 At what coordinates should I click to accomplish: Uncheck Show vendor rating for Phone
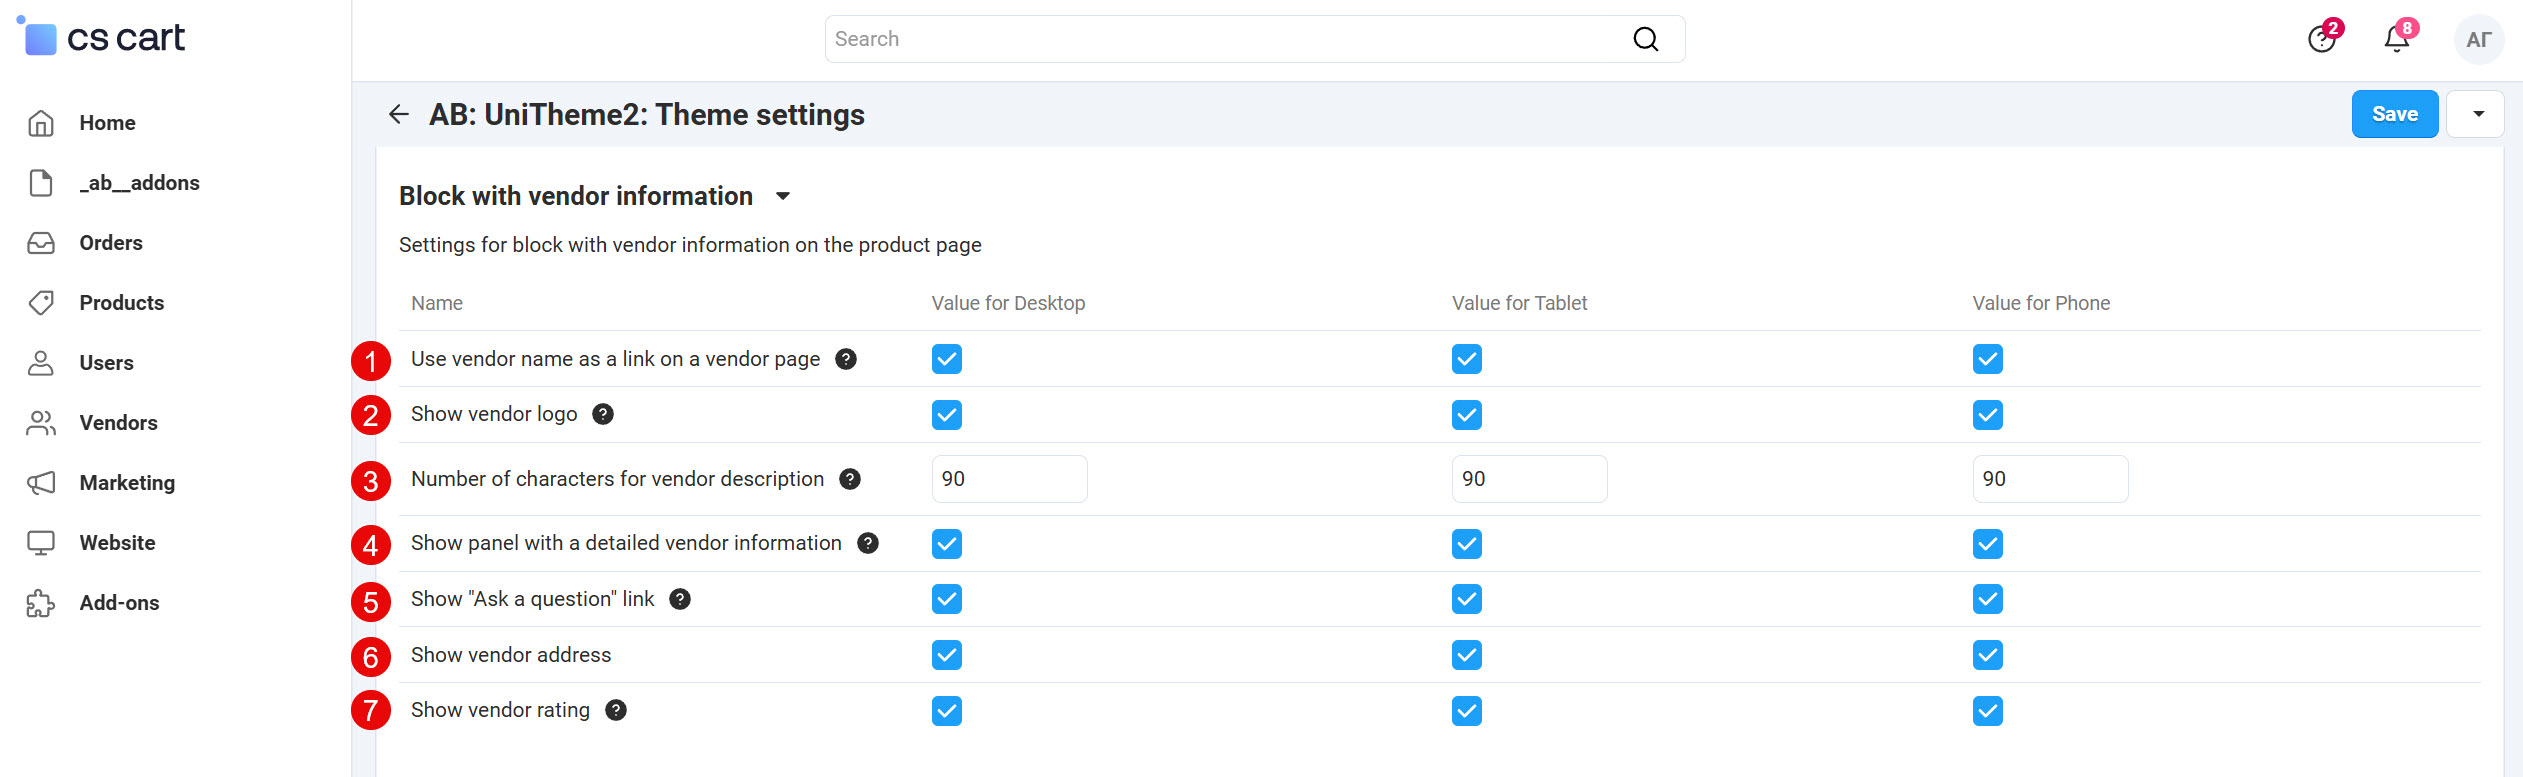coord(1988,711)
